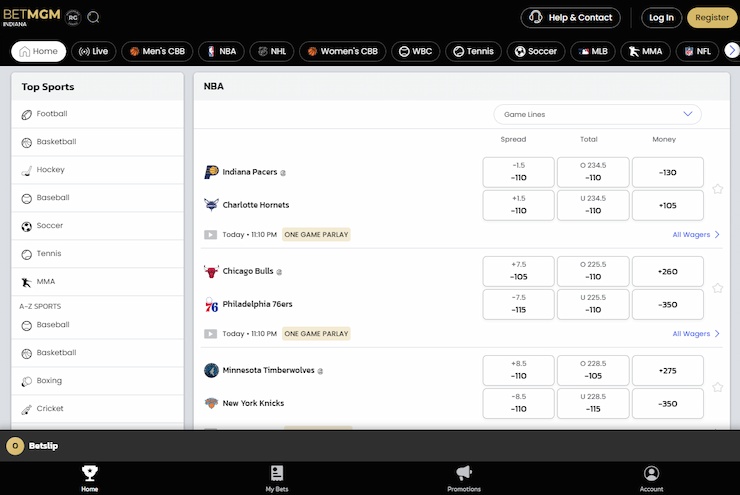
Task: Bet under 225.5 total
Action: (593, 304)
